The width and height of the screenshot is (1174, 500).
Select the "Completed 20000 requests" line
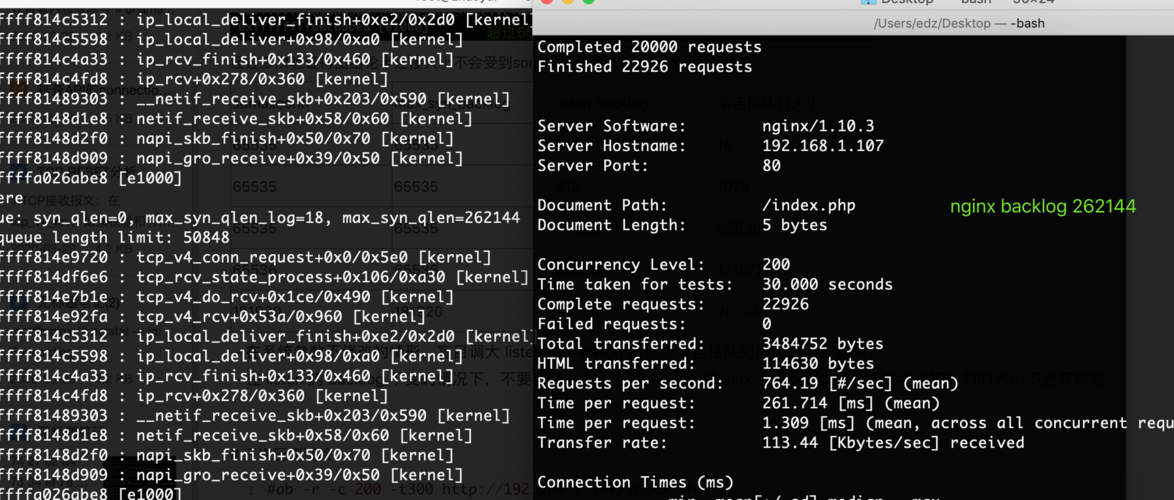649,47
